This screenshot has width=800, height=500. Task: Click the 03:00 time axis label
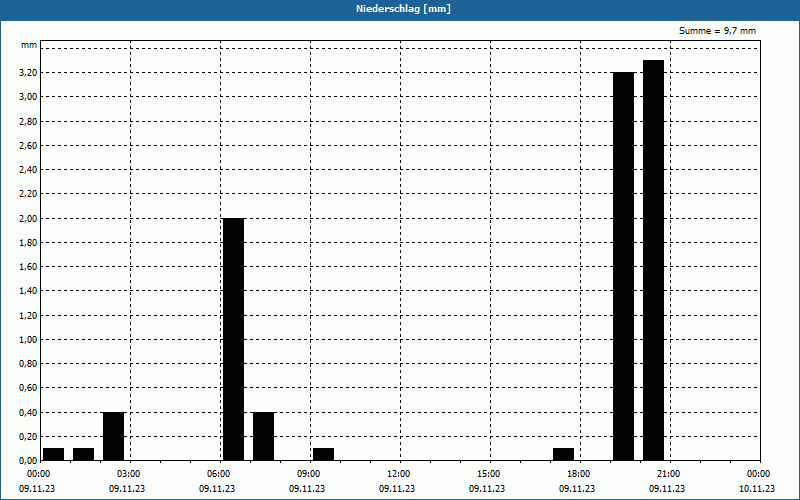tap(129, 474)
